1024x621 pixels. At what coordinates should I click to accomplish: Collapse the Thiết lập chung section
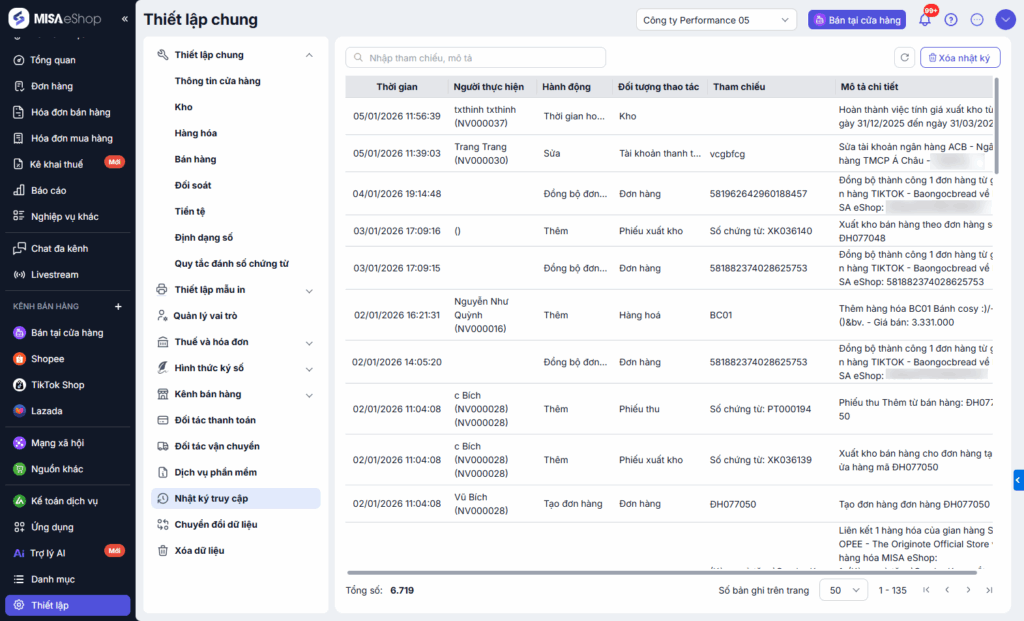click(309, 55)
